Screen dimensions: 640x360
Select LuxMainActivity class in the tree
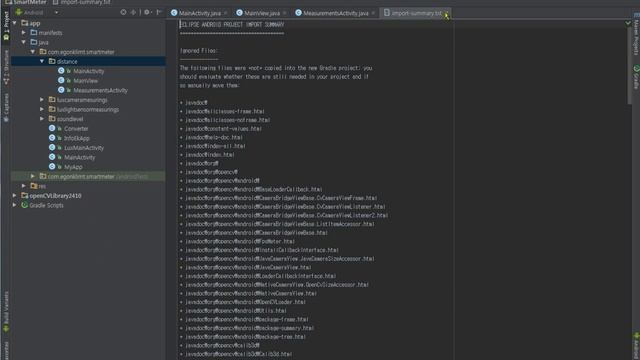tap(84, 148)
